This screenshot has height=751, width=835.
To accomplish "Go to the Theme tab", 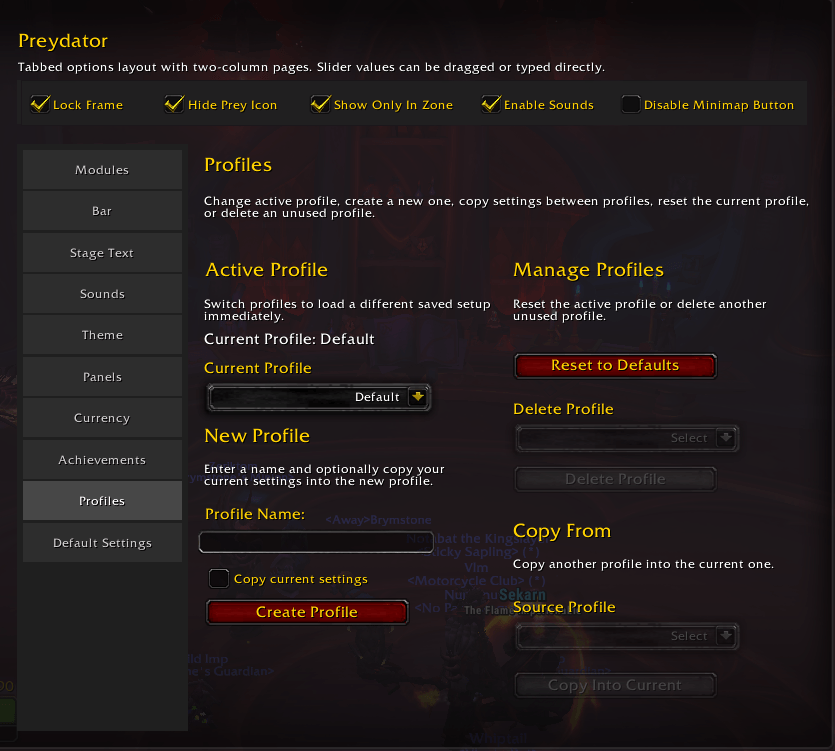I will 102,335.
